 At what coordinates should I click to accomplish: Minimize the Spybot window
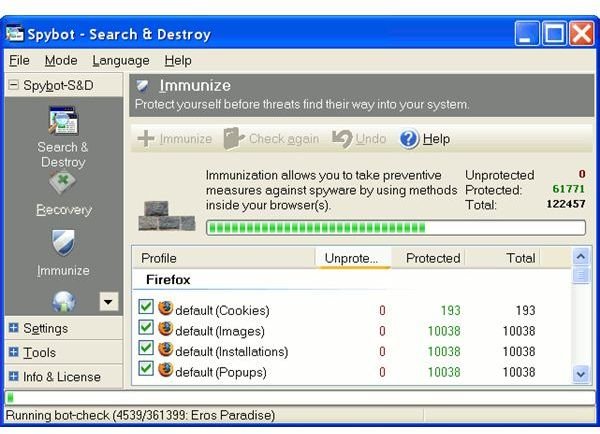(527, 34)
